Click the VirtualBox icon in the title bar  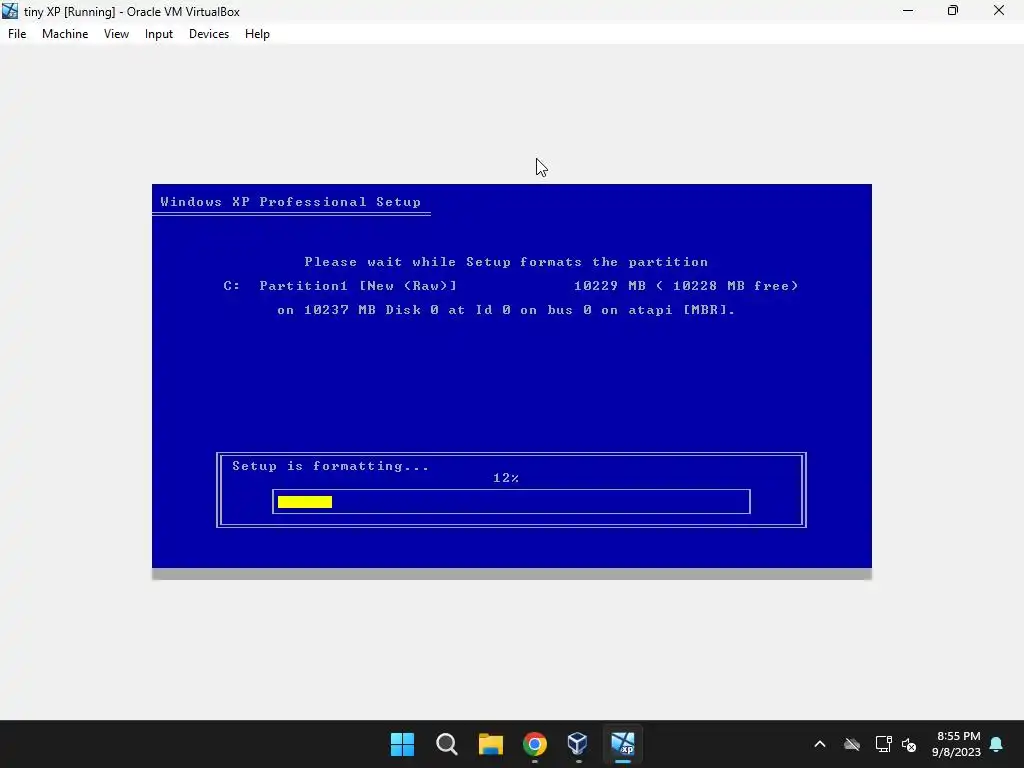10,11
